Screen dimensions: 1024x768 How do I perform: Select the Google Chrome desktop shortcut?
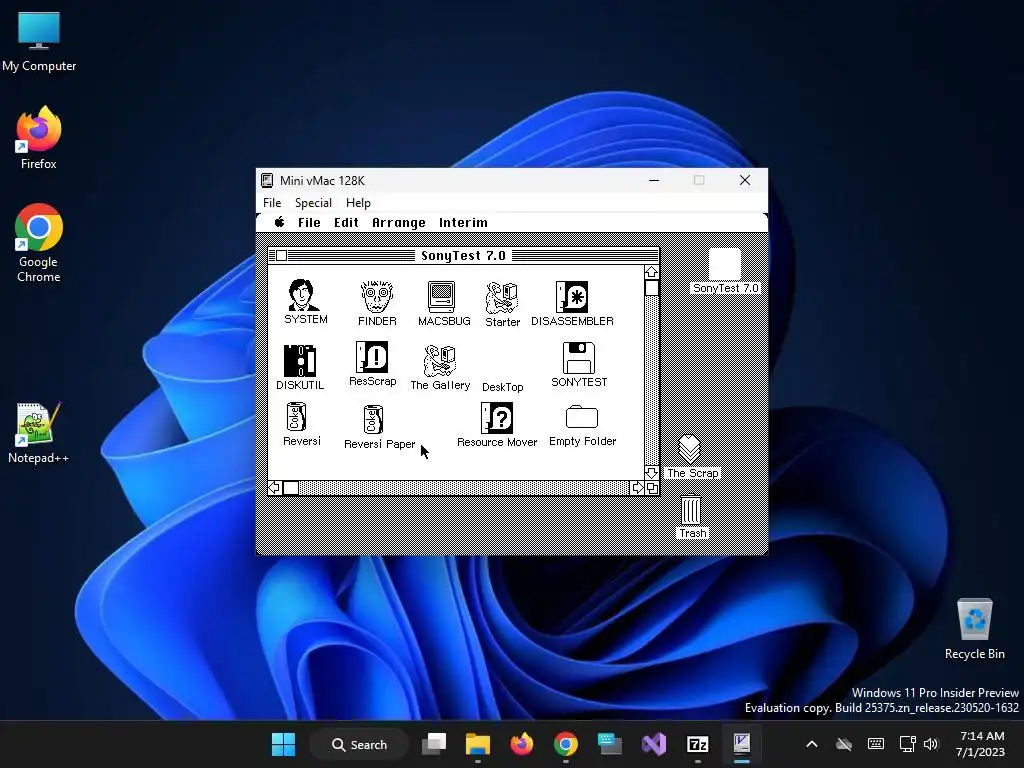pyautogui.click(x=39, y=243)
